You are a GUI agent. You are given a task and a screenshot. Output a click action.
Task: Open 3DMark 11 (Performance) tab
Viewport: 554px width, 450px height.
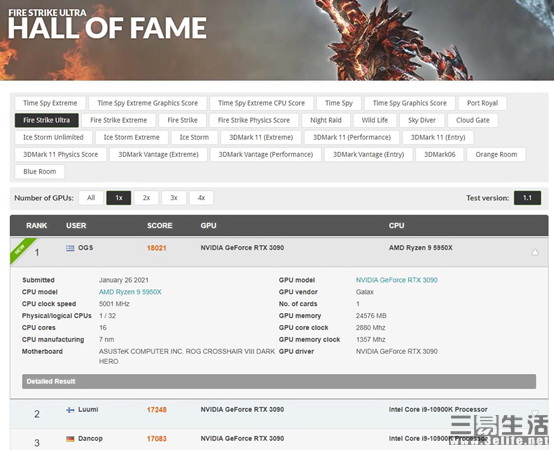[x=352, y=137]
